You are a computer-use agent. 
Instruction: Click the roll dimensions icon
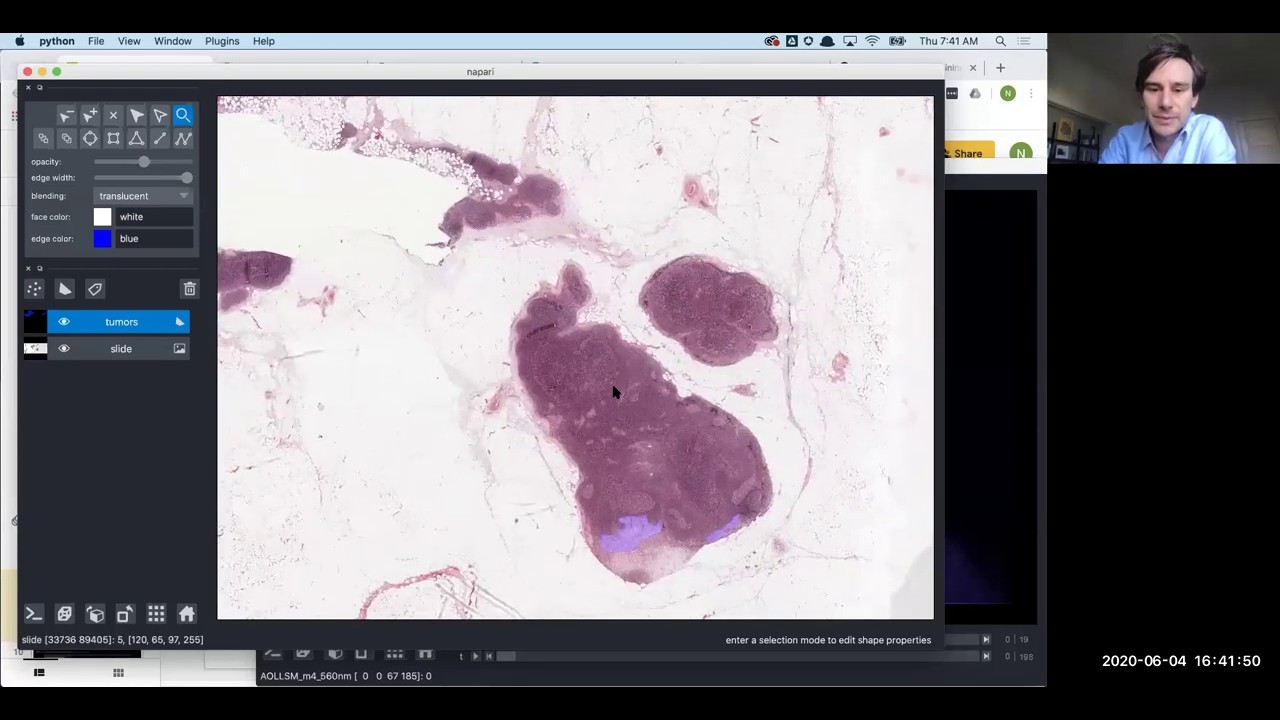coord(95,614)
